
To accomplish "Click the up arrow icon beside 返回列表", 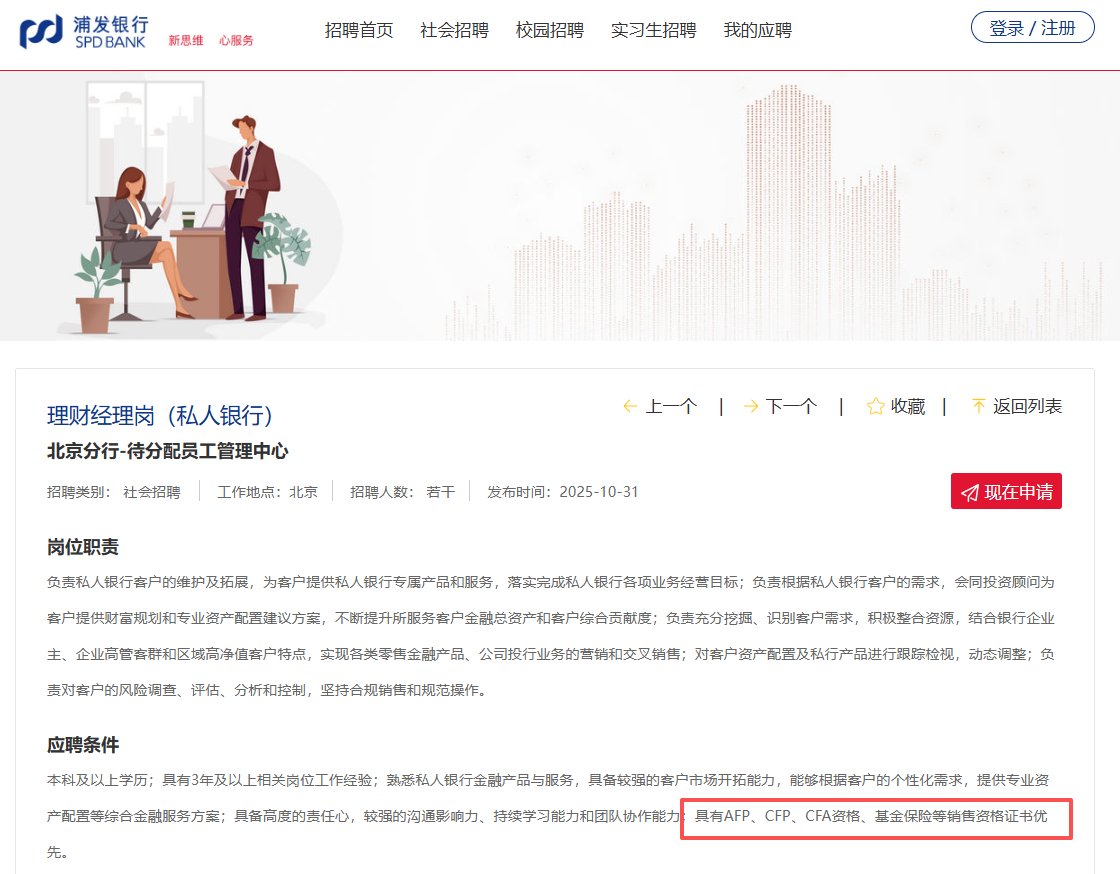I will click(x=978, y=406).
